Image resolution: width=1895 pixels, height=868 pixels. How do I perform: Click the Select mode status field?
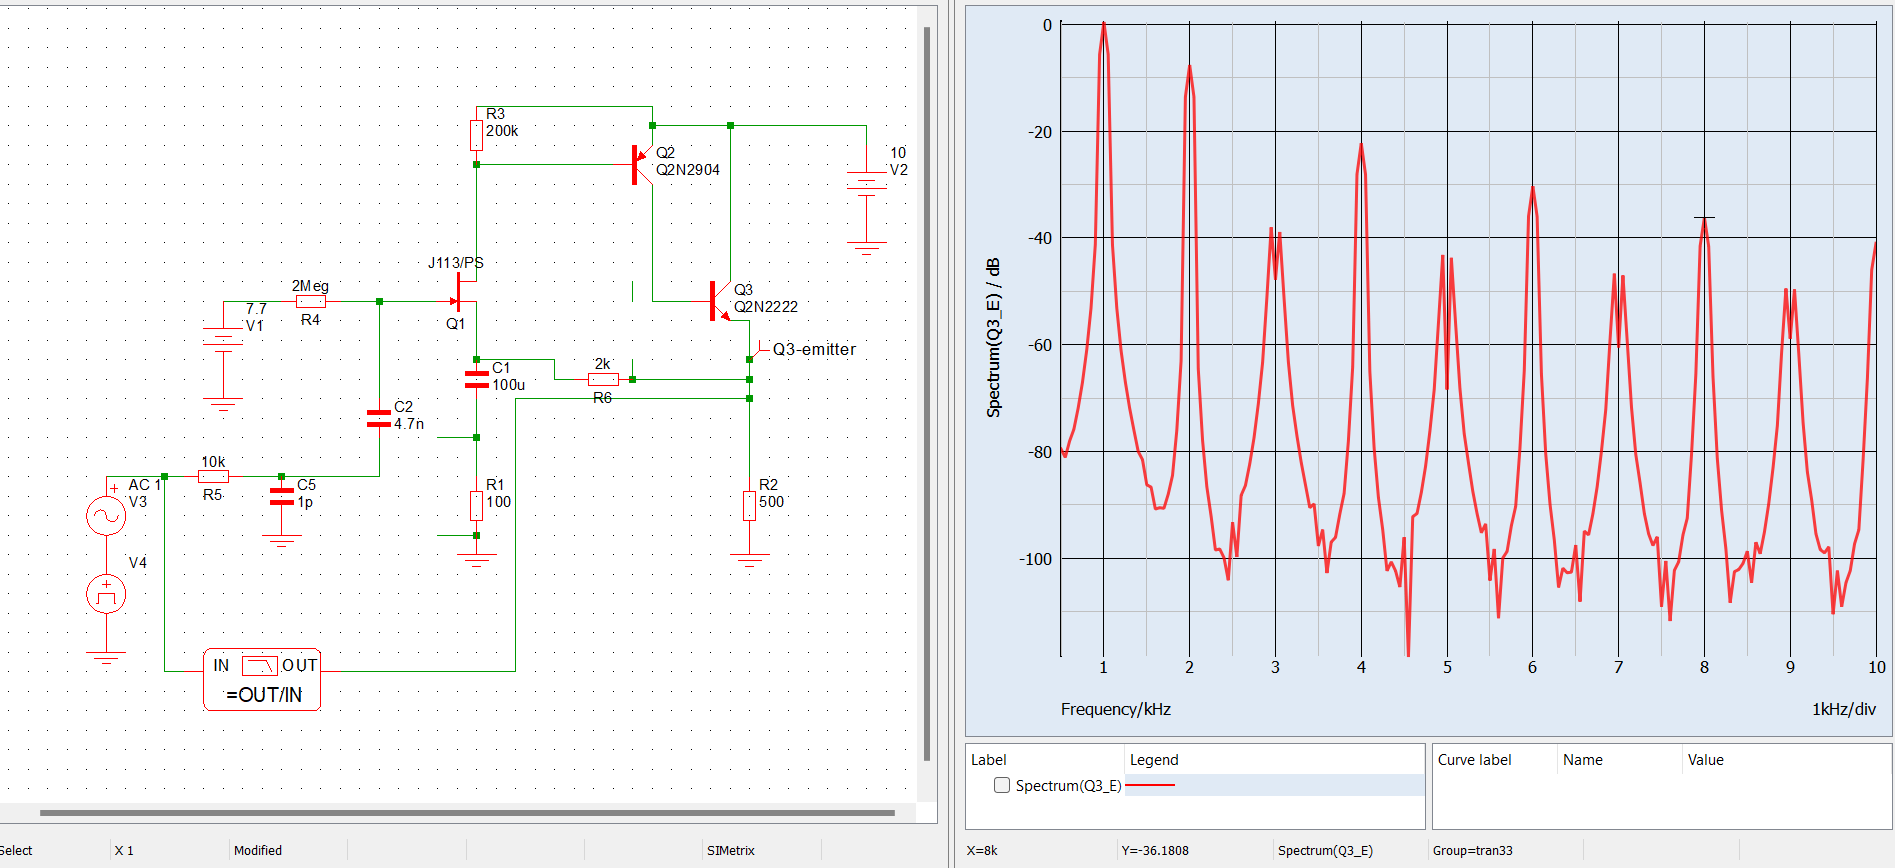[15, 851]
